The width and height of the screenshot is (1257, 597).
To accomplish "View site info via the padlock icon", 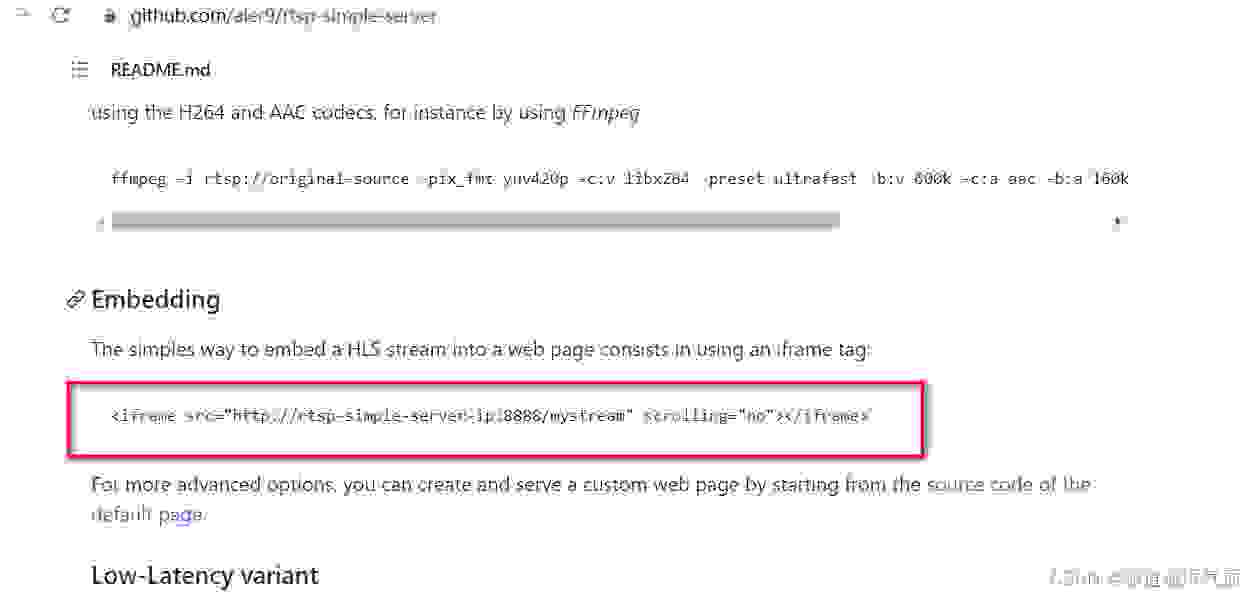I will [x=109, y=16].
